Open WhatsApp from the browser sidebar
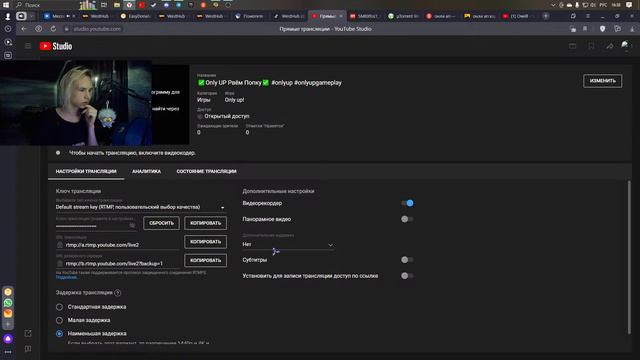This screenshot has height=360, width=640. click(x=8, y=303)
